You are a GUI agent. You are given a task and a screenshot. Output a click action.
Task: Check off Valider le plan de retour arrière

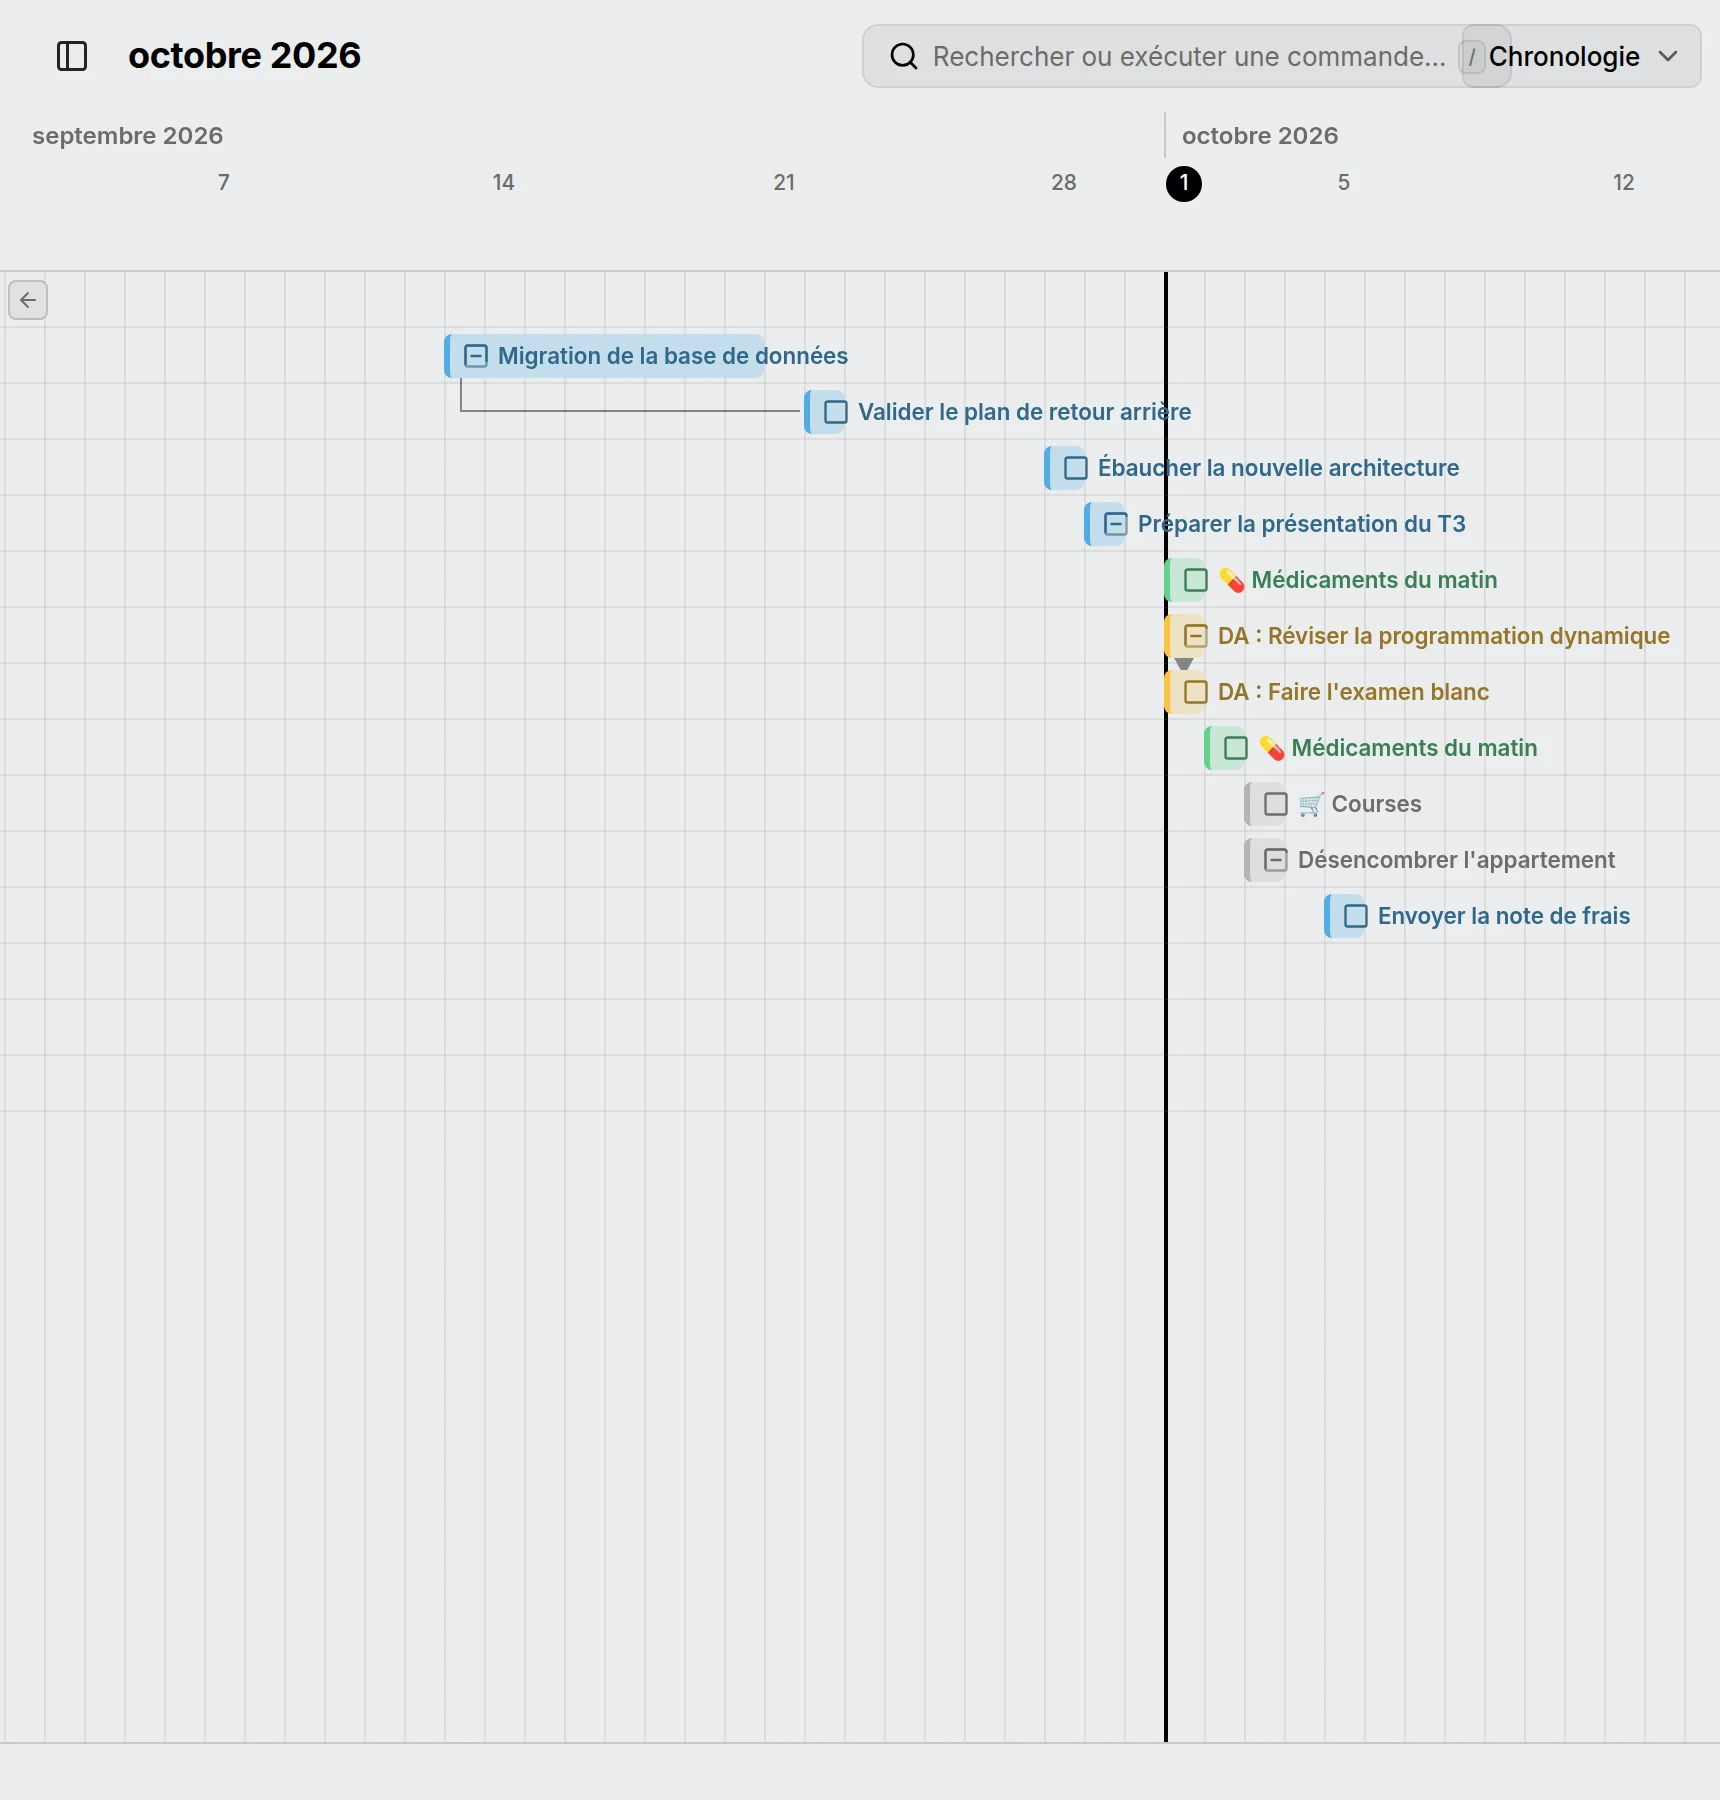pyautogui.click(x=836, y=412)
